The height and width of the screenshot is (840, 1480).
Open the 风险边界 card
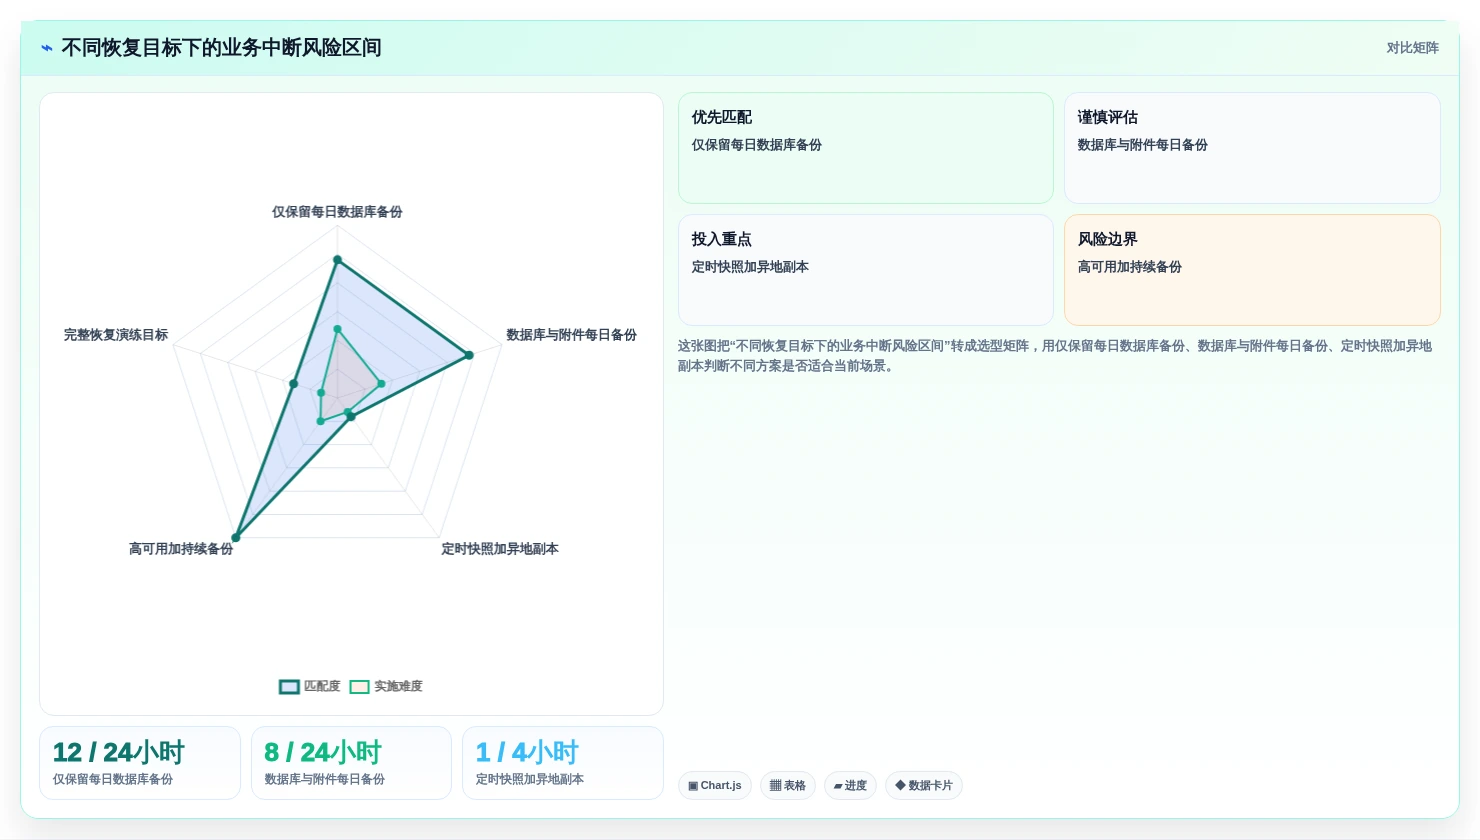[1252, 270]
